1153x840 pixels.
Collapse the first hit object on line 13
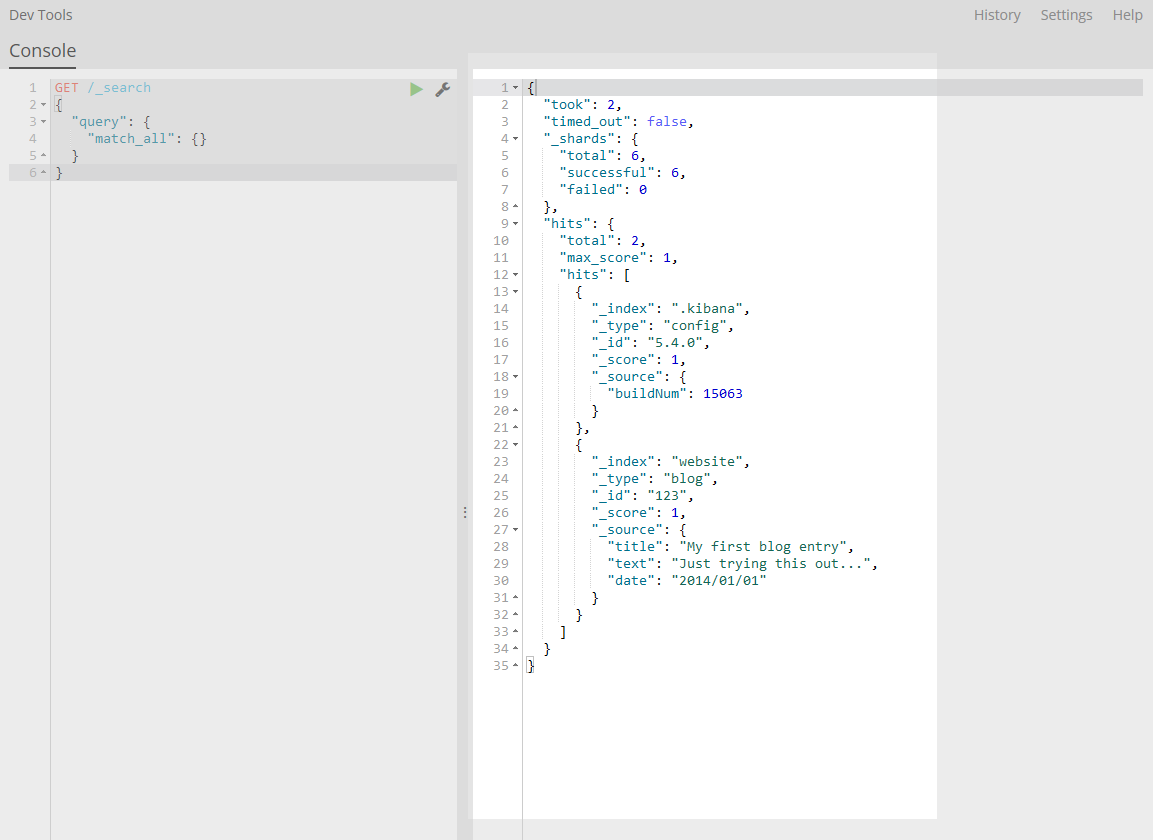coord(516,291)
